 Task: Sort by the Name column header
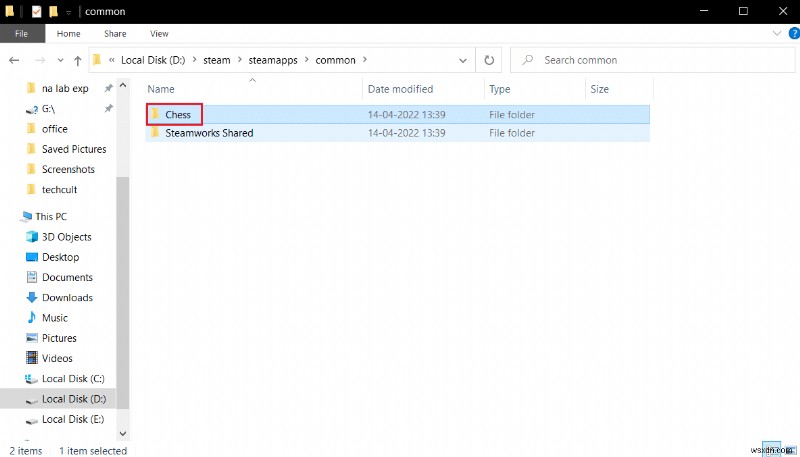161,89
